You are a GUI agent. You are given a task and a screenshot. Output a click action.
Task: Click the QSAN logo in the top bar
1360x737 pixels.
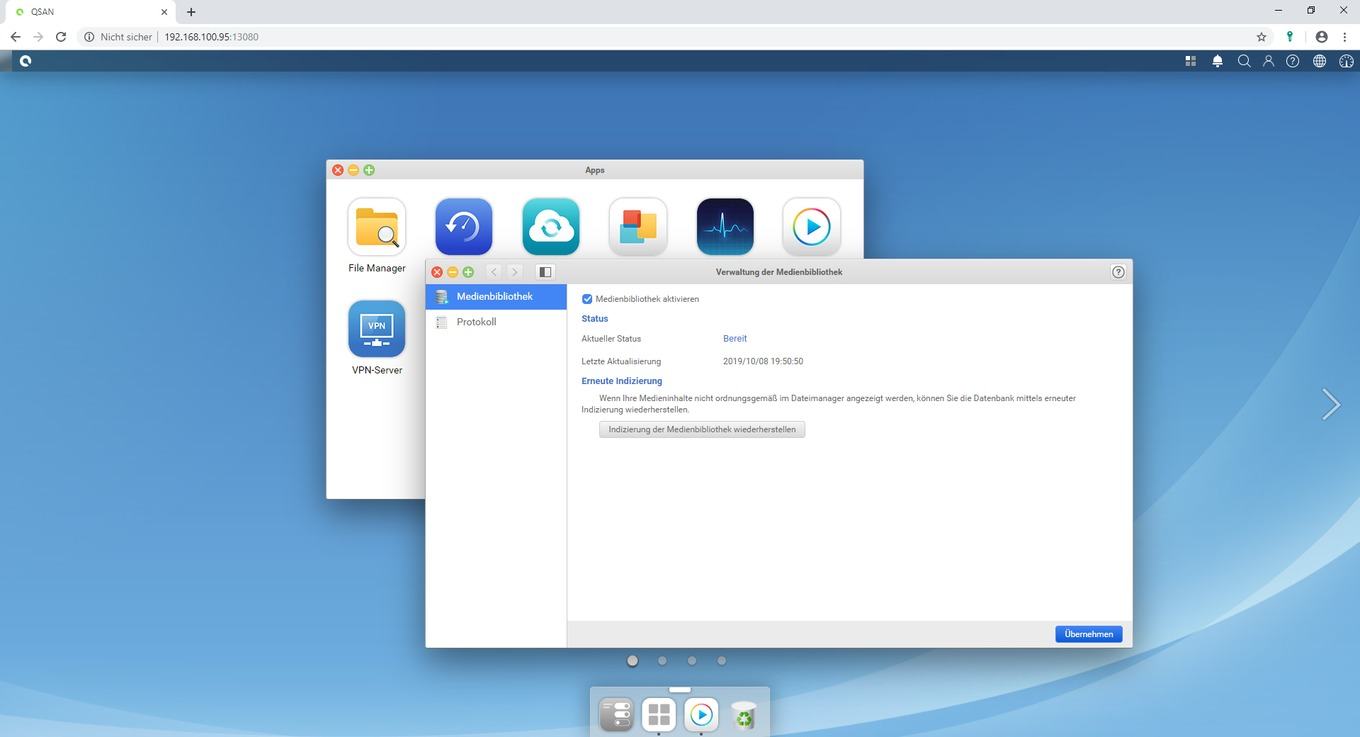pos(25,61)
